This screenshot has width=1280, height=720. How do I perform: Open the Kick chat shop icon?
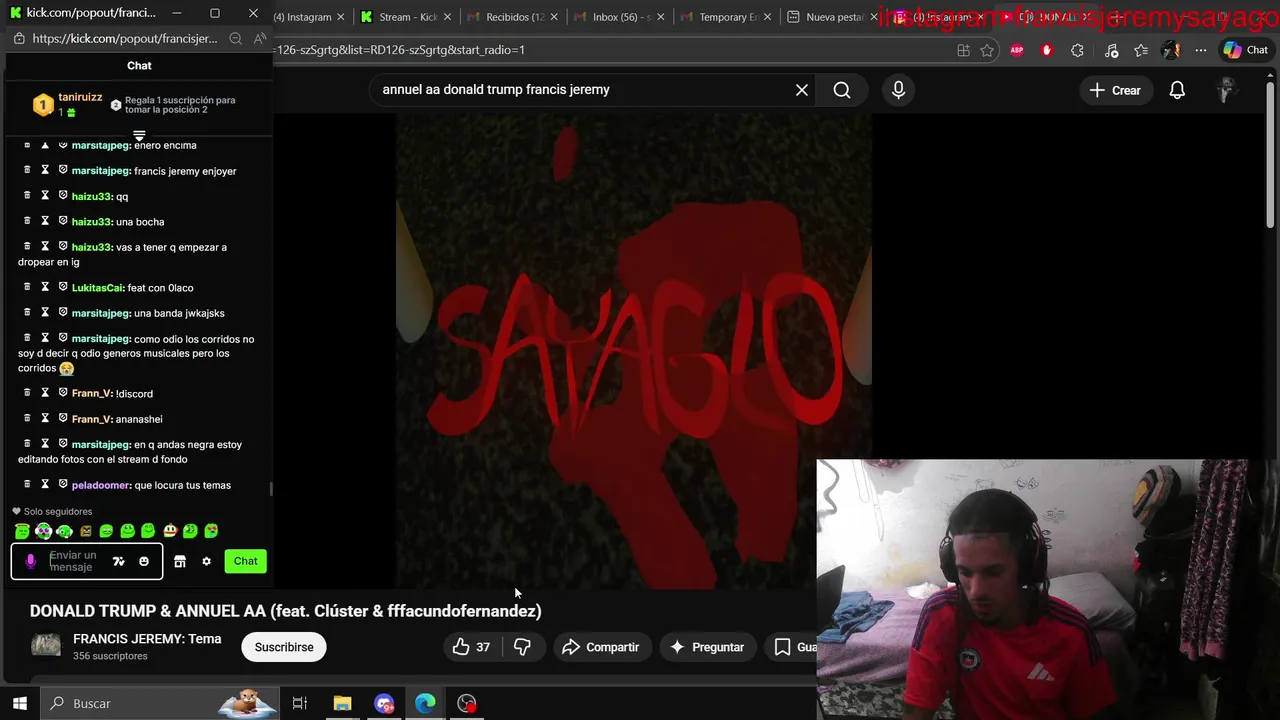click(x=180, y=561)
